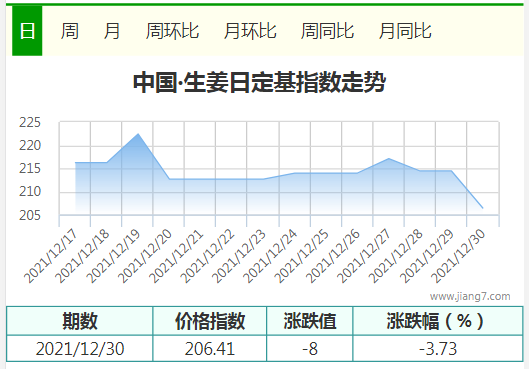Select the -8 change value cell
Screen dimensions: 529x369
coord(310,348)
